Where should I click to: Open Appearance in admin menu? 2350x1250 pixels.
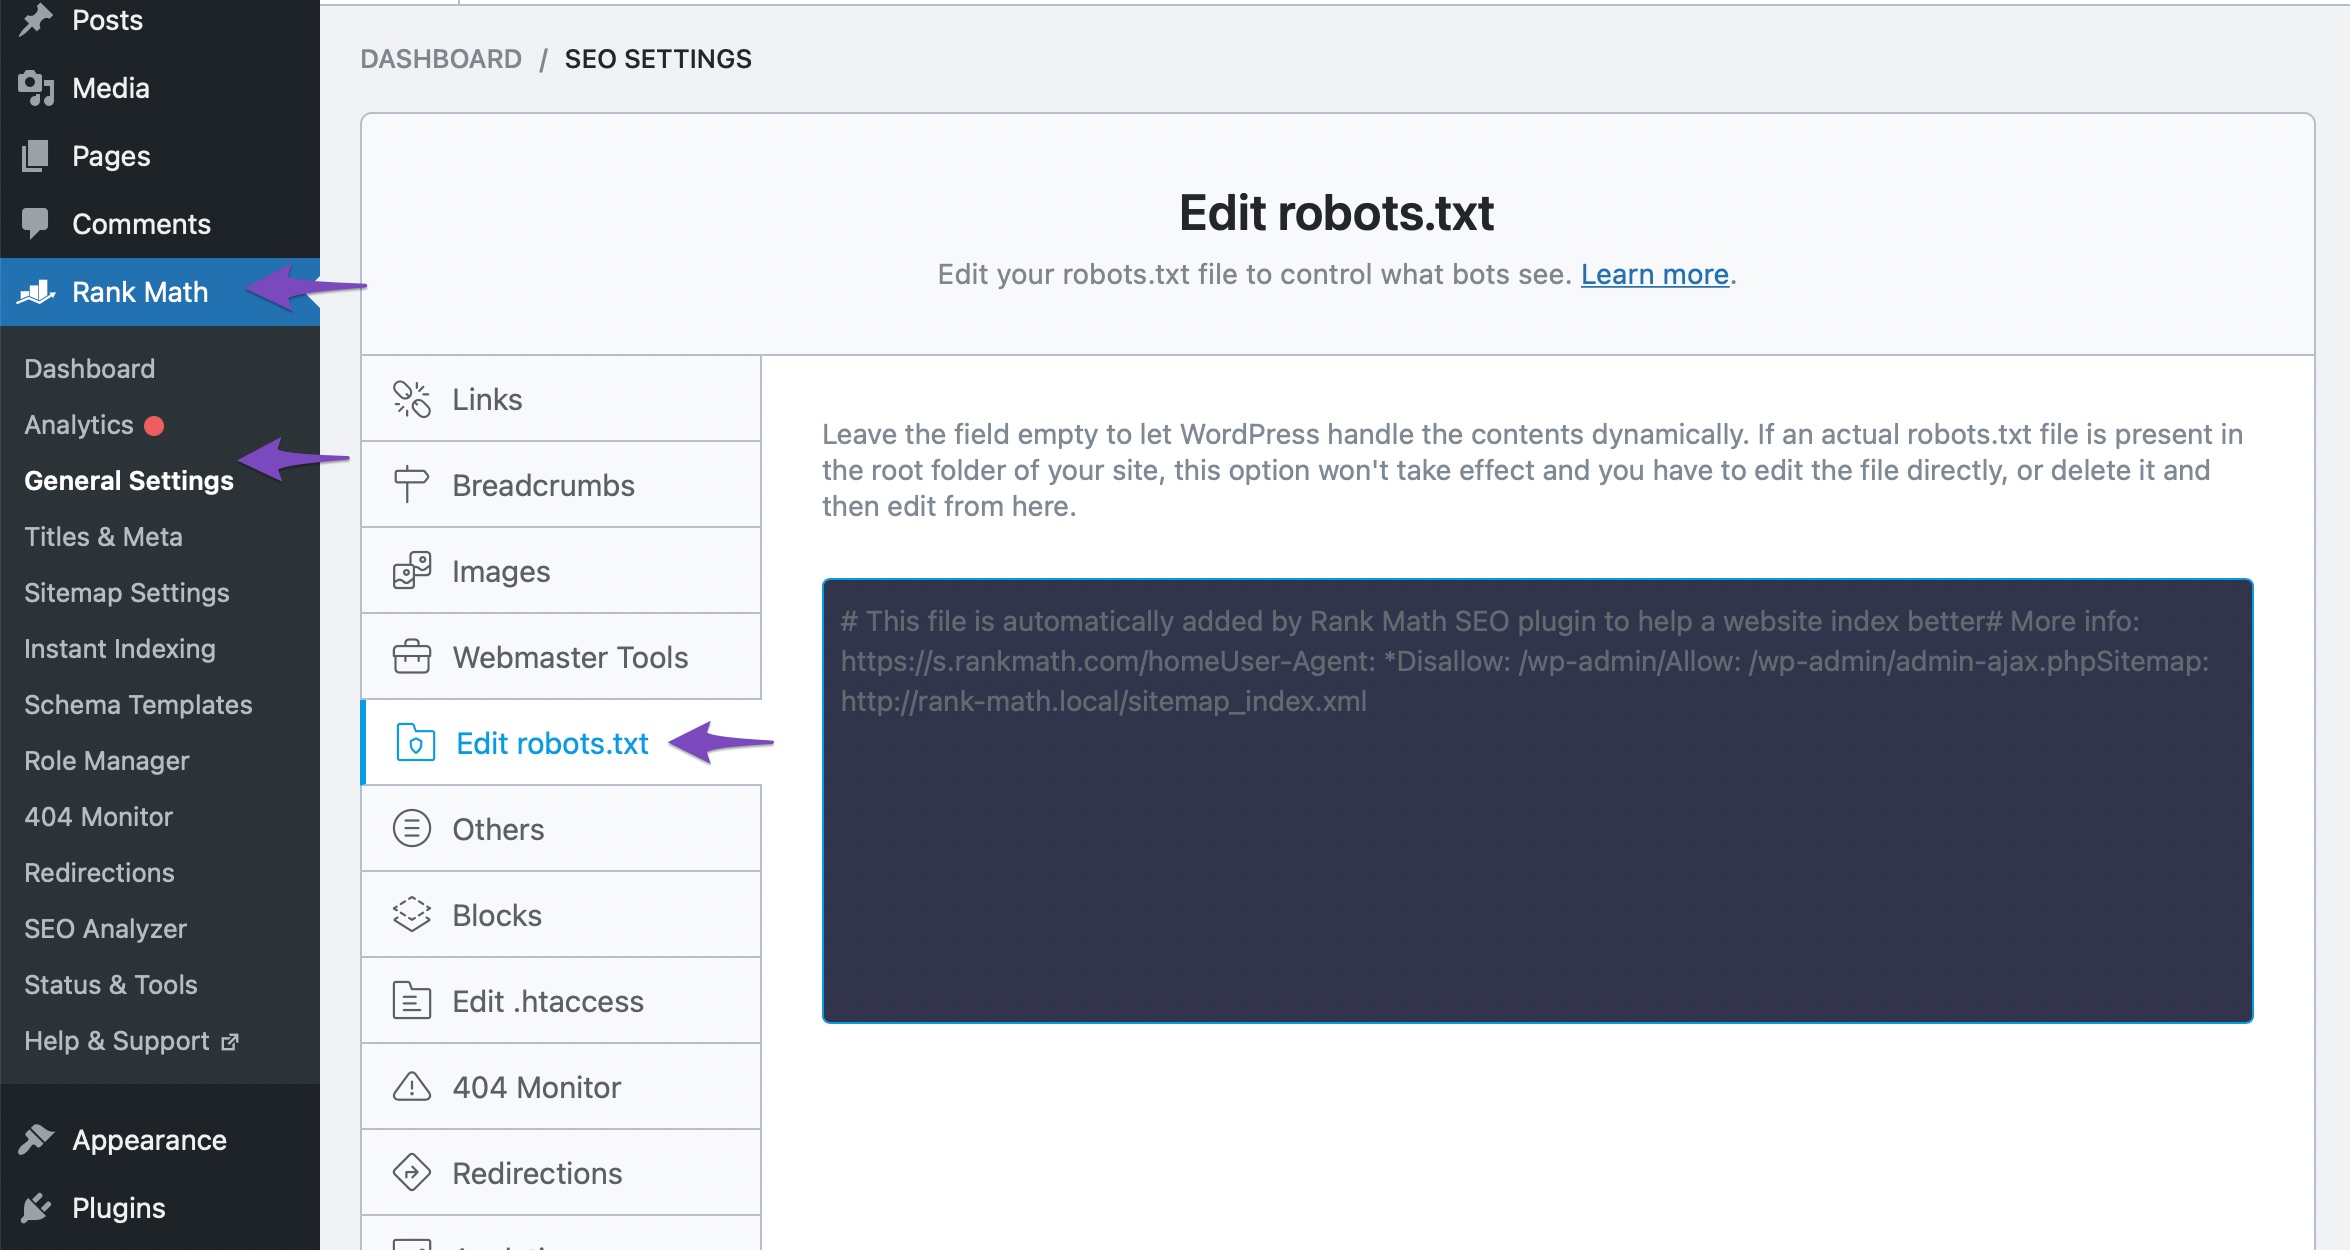tap(160, 1140)
